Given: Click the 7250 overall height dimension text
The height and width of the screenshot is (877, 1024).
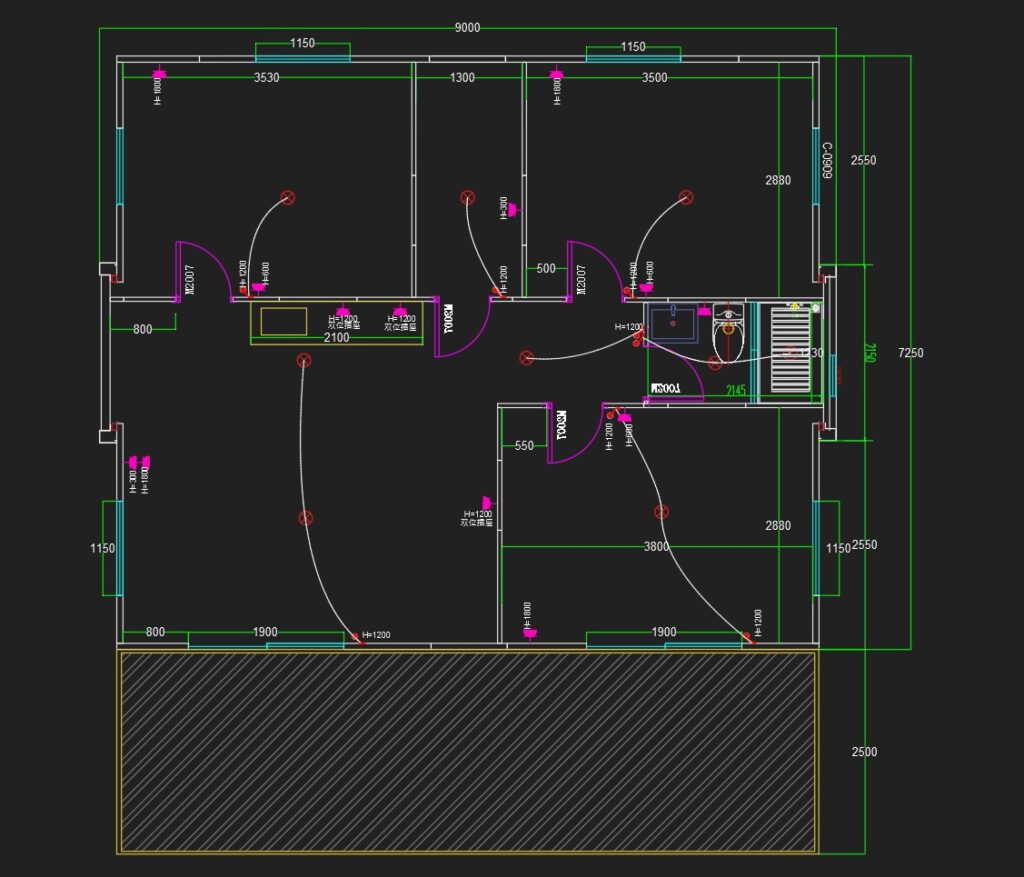Looking at the screenshot, I should [911, 353].
